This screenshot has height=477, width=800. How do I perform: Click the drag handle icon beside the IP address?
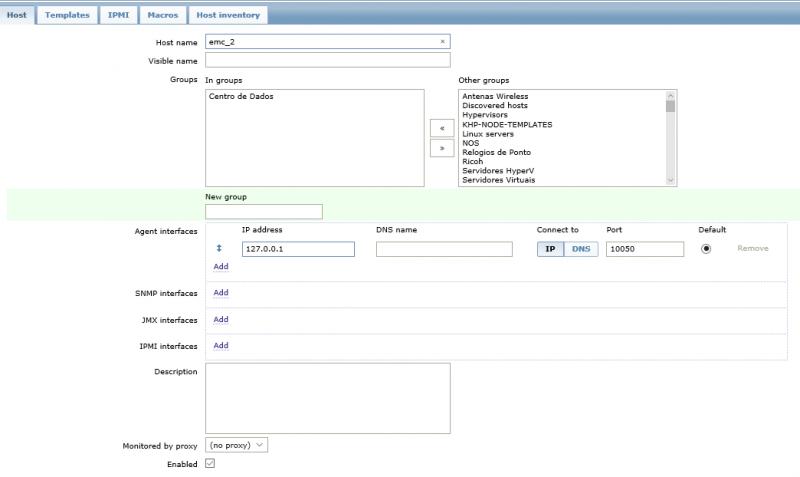click(x=219, y=248)
